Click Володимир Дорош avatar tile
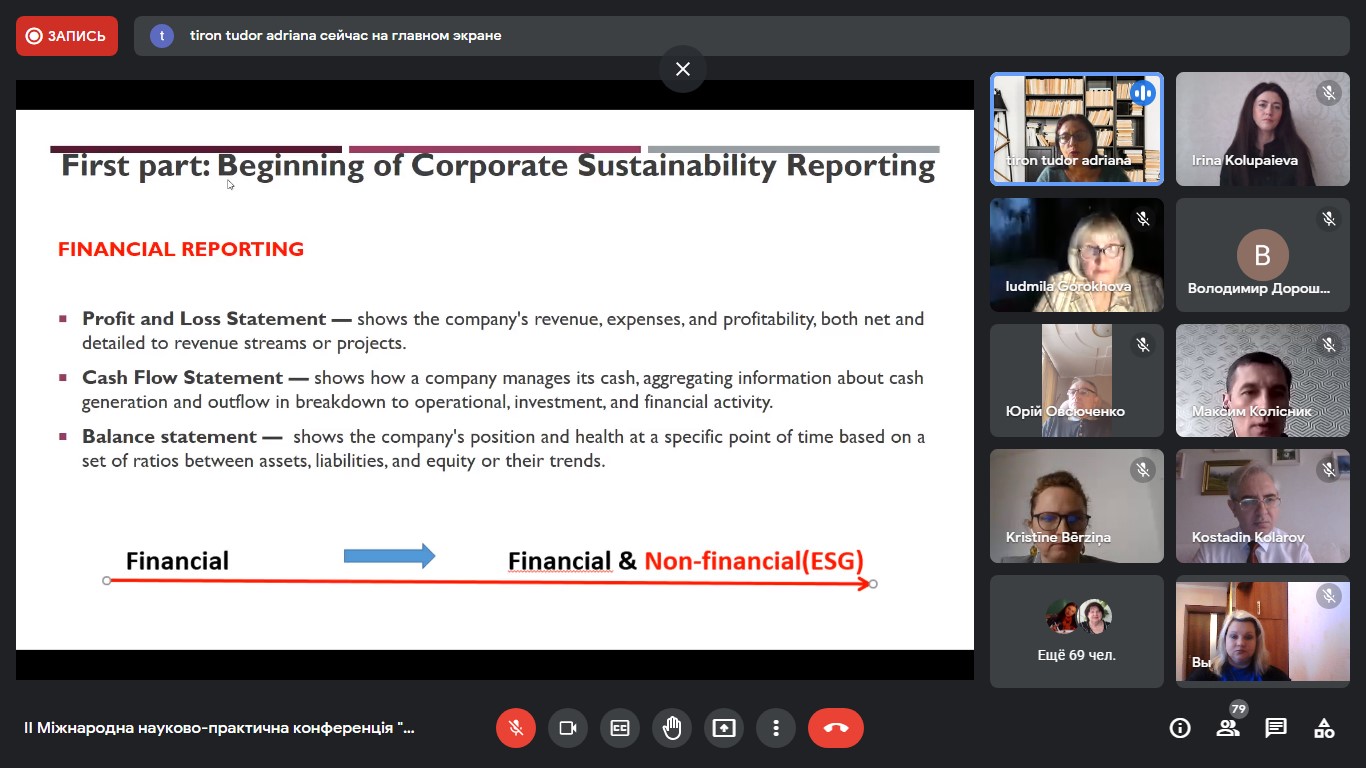The image size is (1366, 768). tap(1262, 255)
